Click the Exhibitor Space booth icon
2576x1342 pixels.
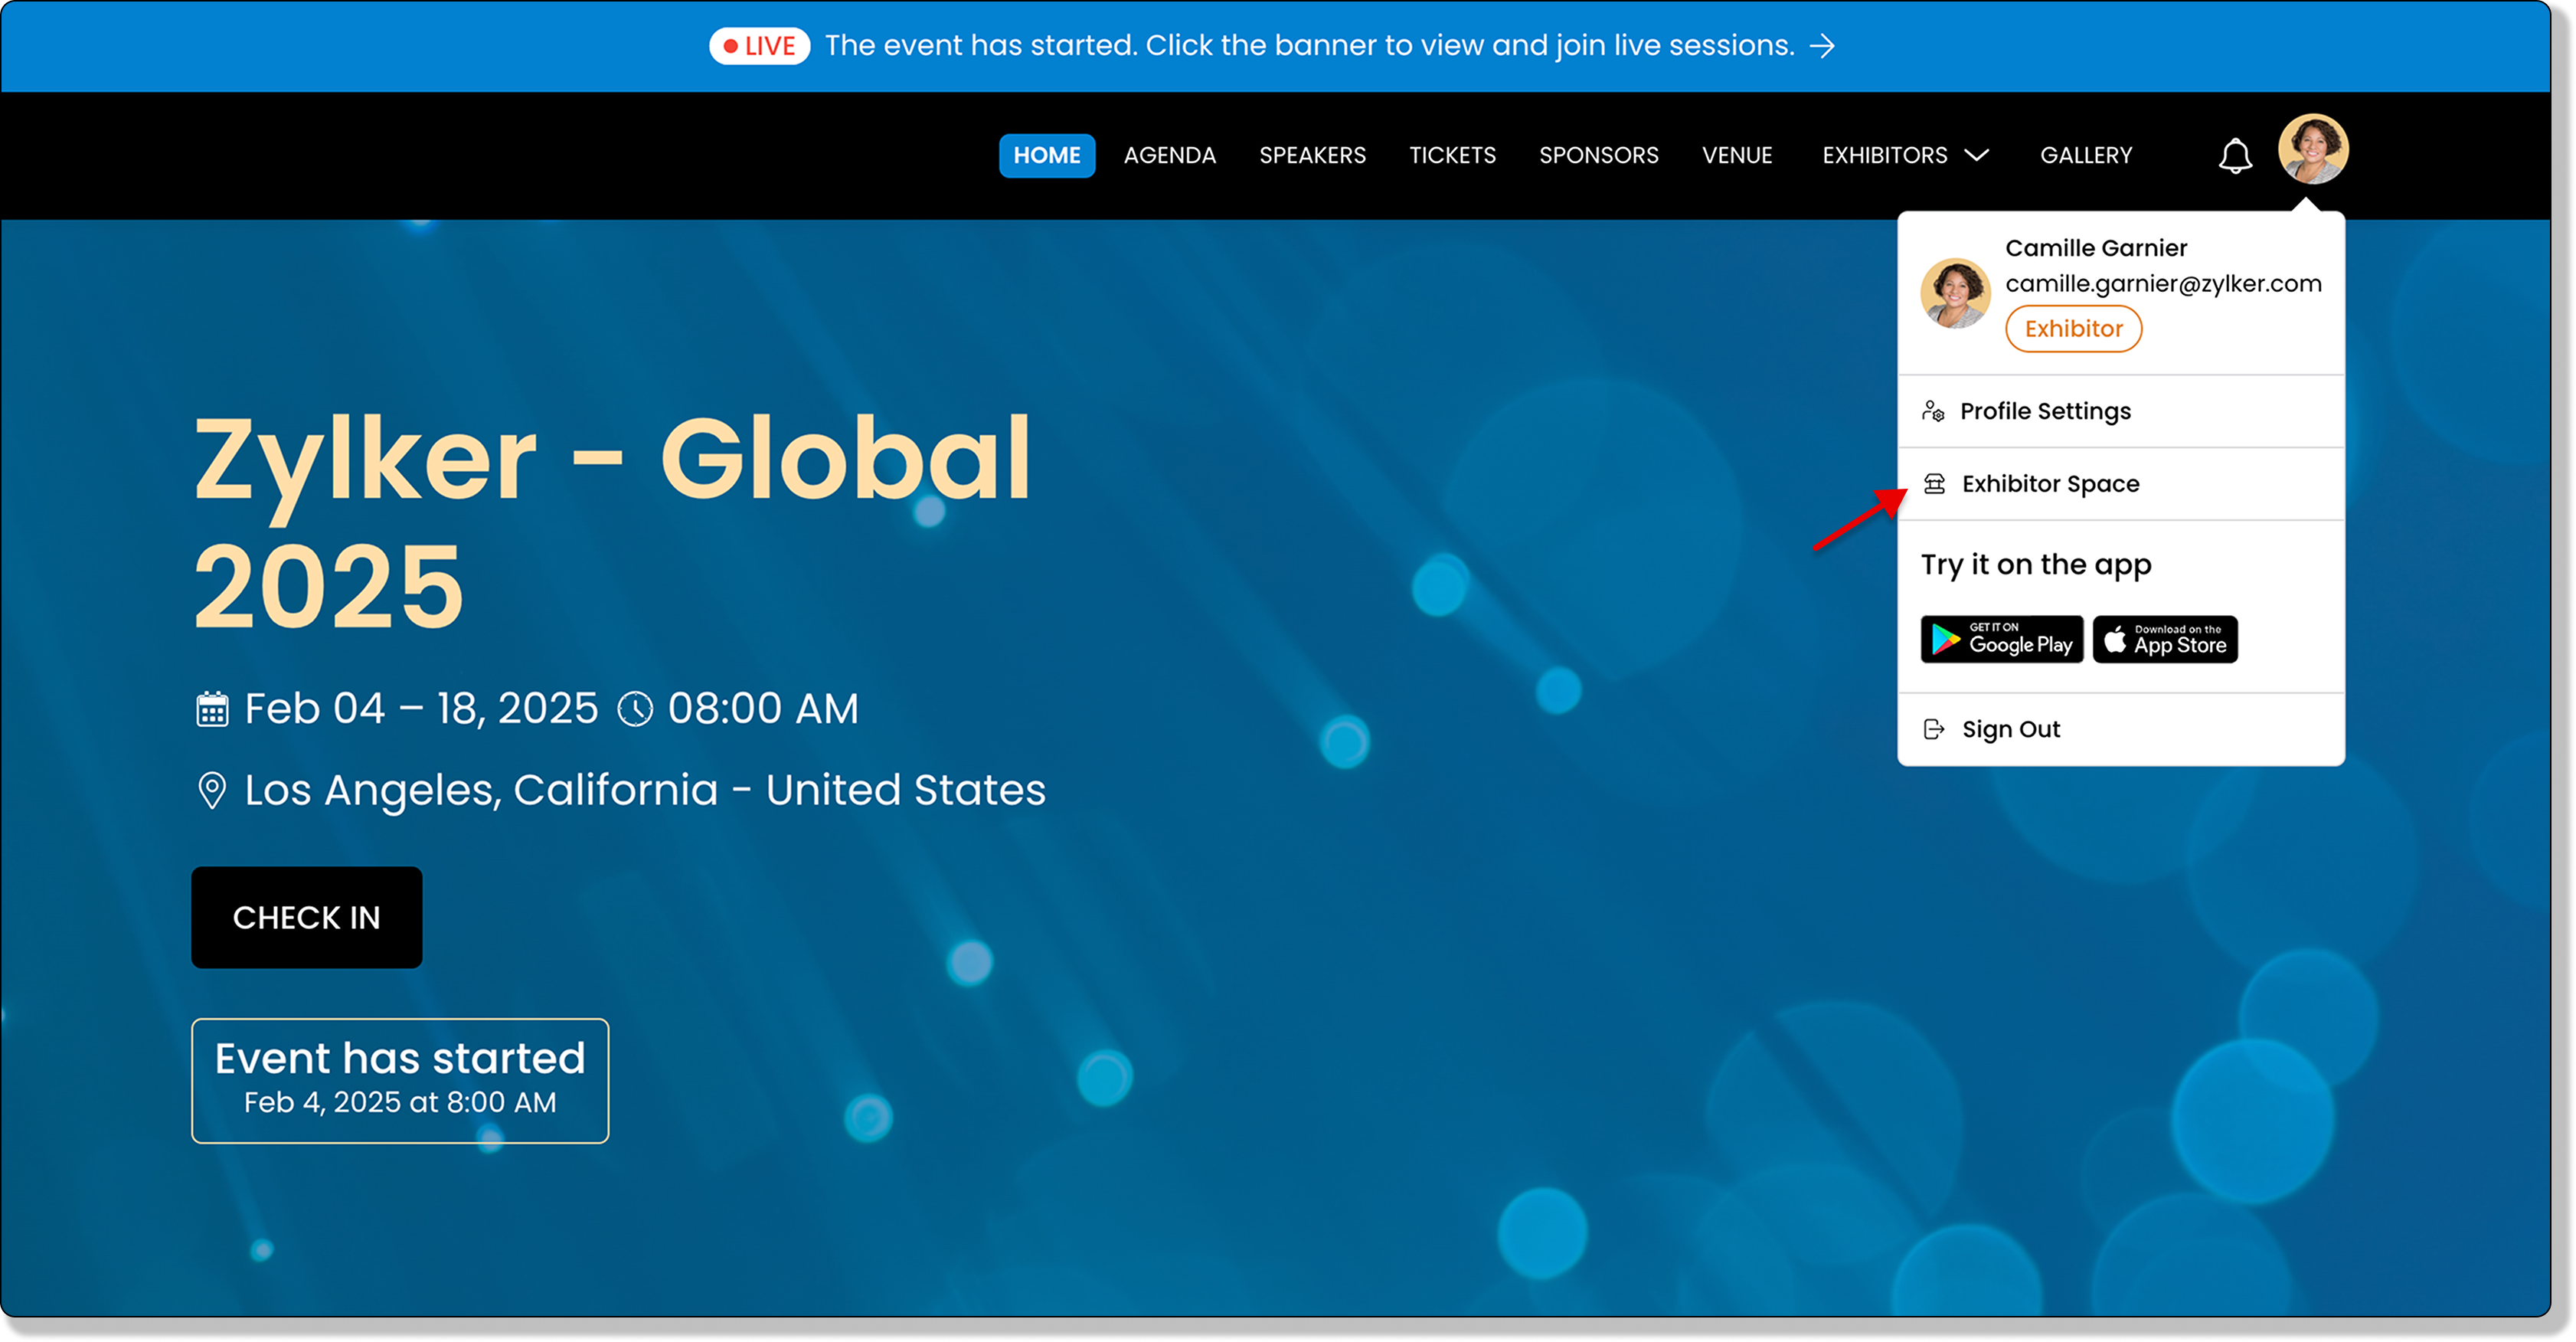tap(1934, 484)
